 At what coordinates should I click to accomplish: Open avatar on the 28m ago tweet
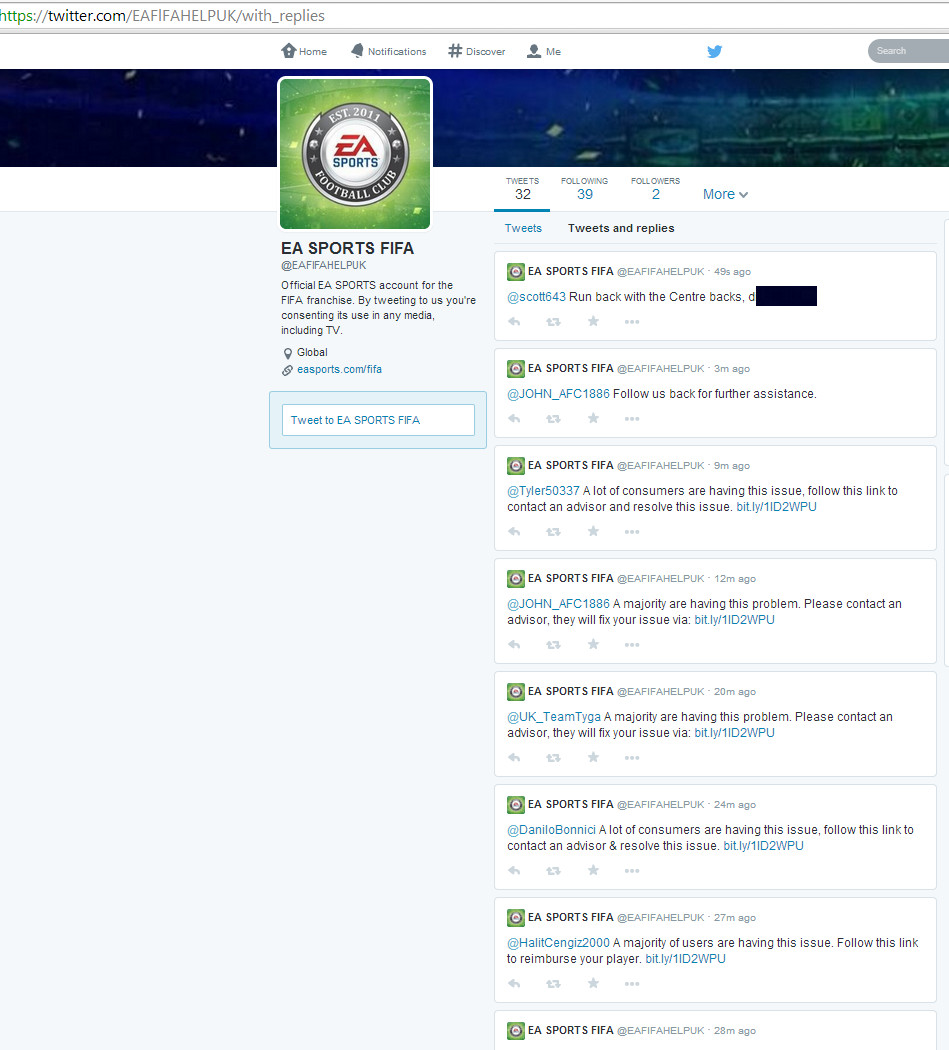point(516,1031)
